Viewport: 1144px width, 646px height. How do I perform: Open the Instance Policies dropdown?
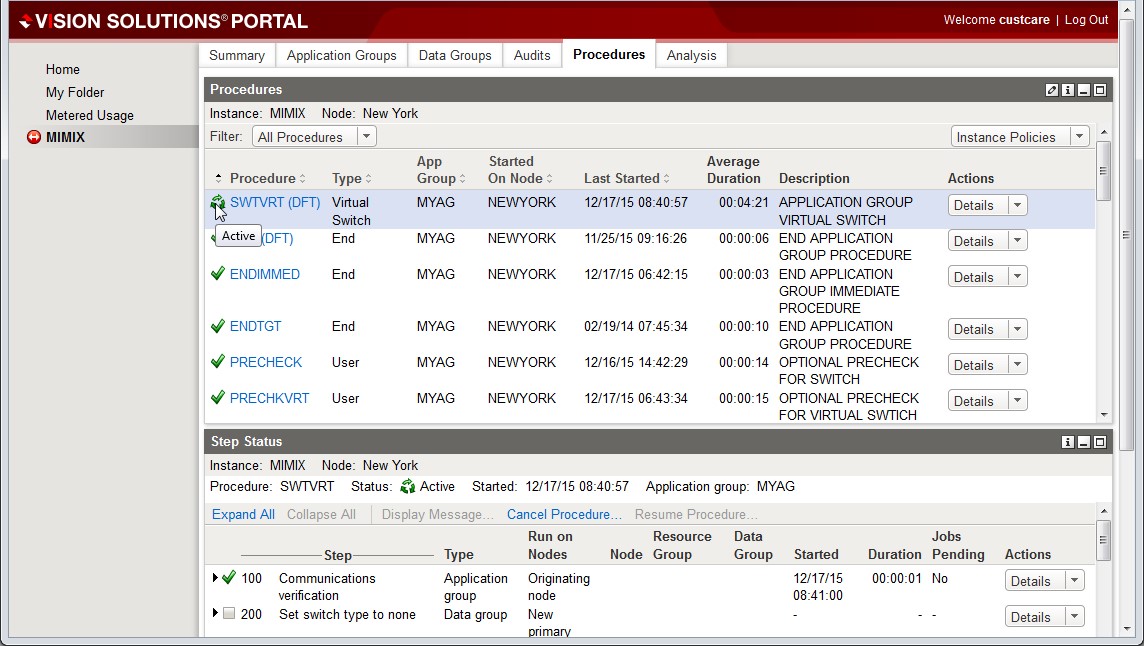click(x=1019, y=137)
